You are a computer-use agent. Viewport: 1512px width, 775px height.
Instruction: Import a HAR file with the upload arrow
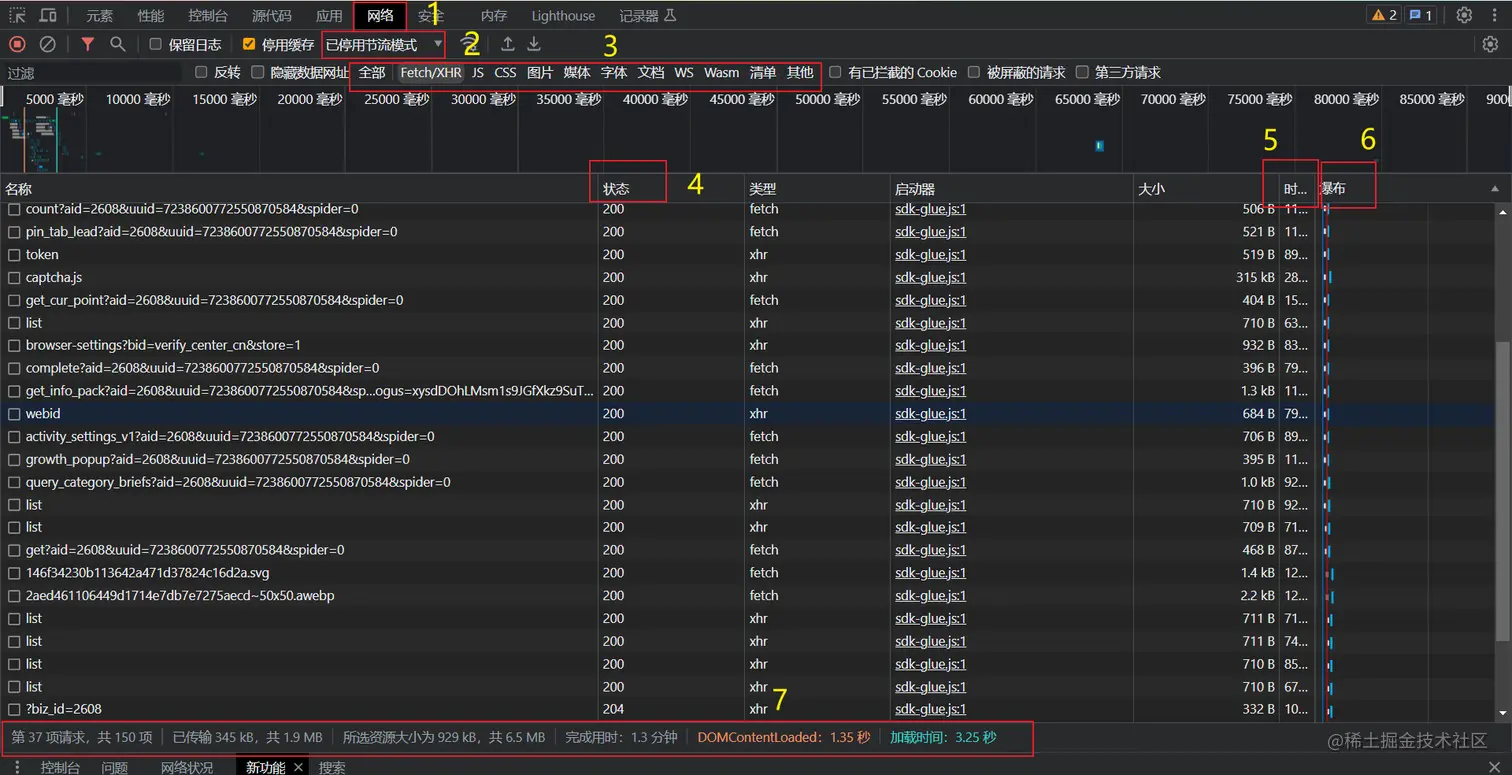(508, 44)
